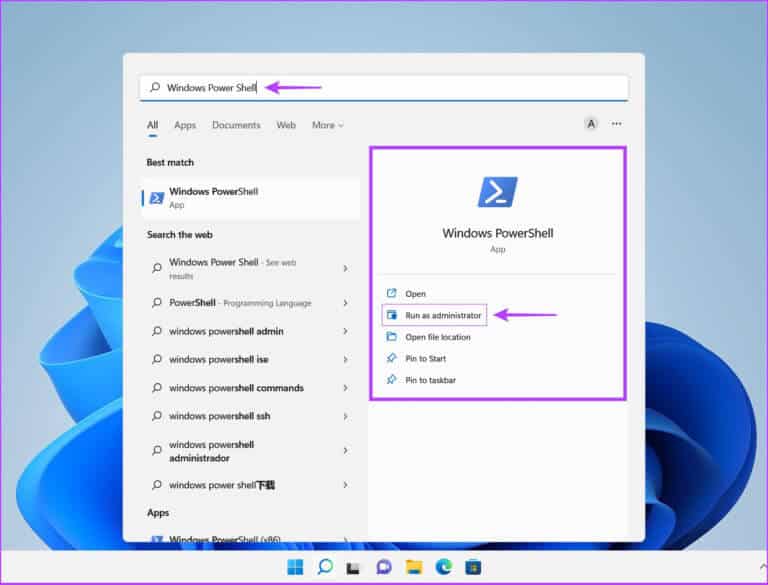Expand chevron for windows powershell administrador
The height and width of the screenshot is (585, 768).
pyautogui.click(x=345, y=450)
